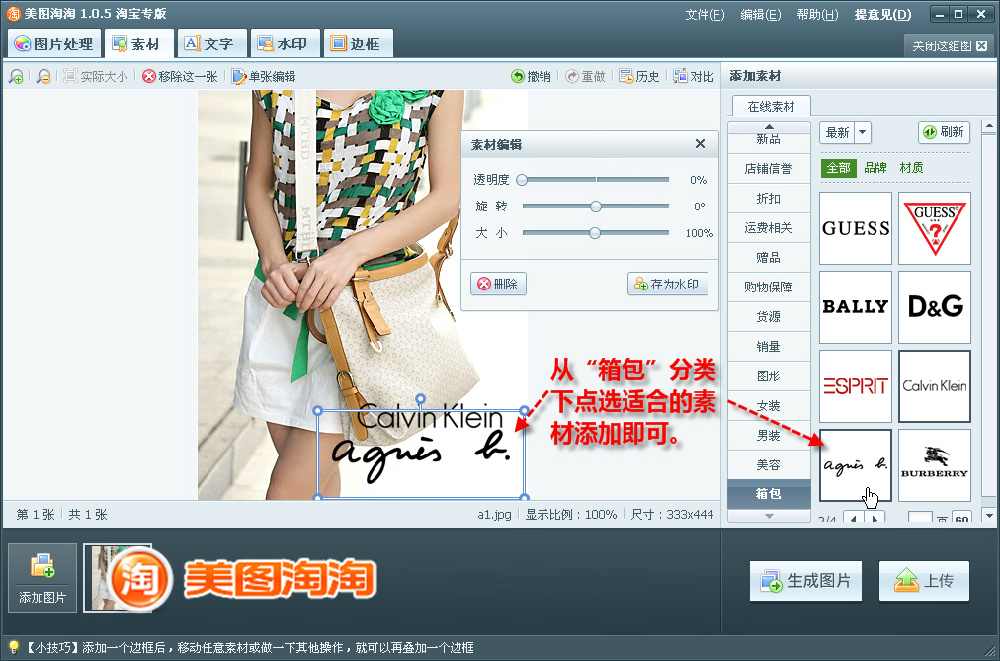Image resolution: width=1000 pixels, height=661 pixels.
Task: Add the D&G logo material
Action: coord(934,308)
